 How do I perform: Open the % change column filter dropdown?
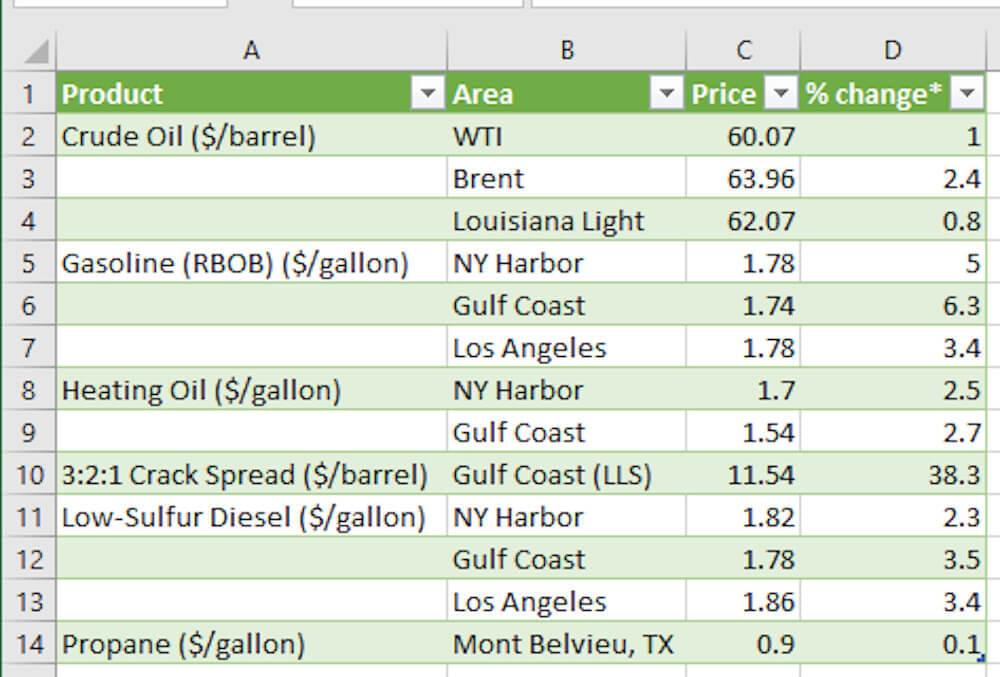pyautogui.click(x=966, y=94)
